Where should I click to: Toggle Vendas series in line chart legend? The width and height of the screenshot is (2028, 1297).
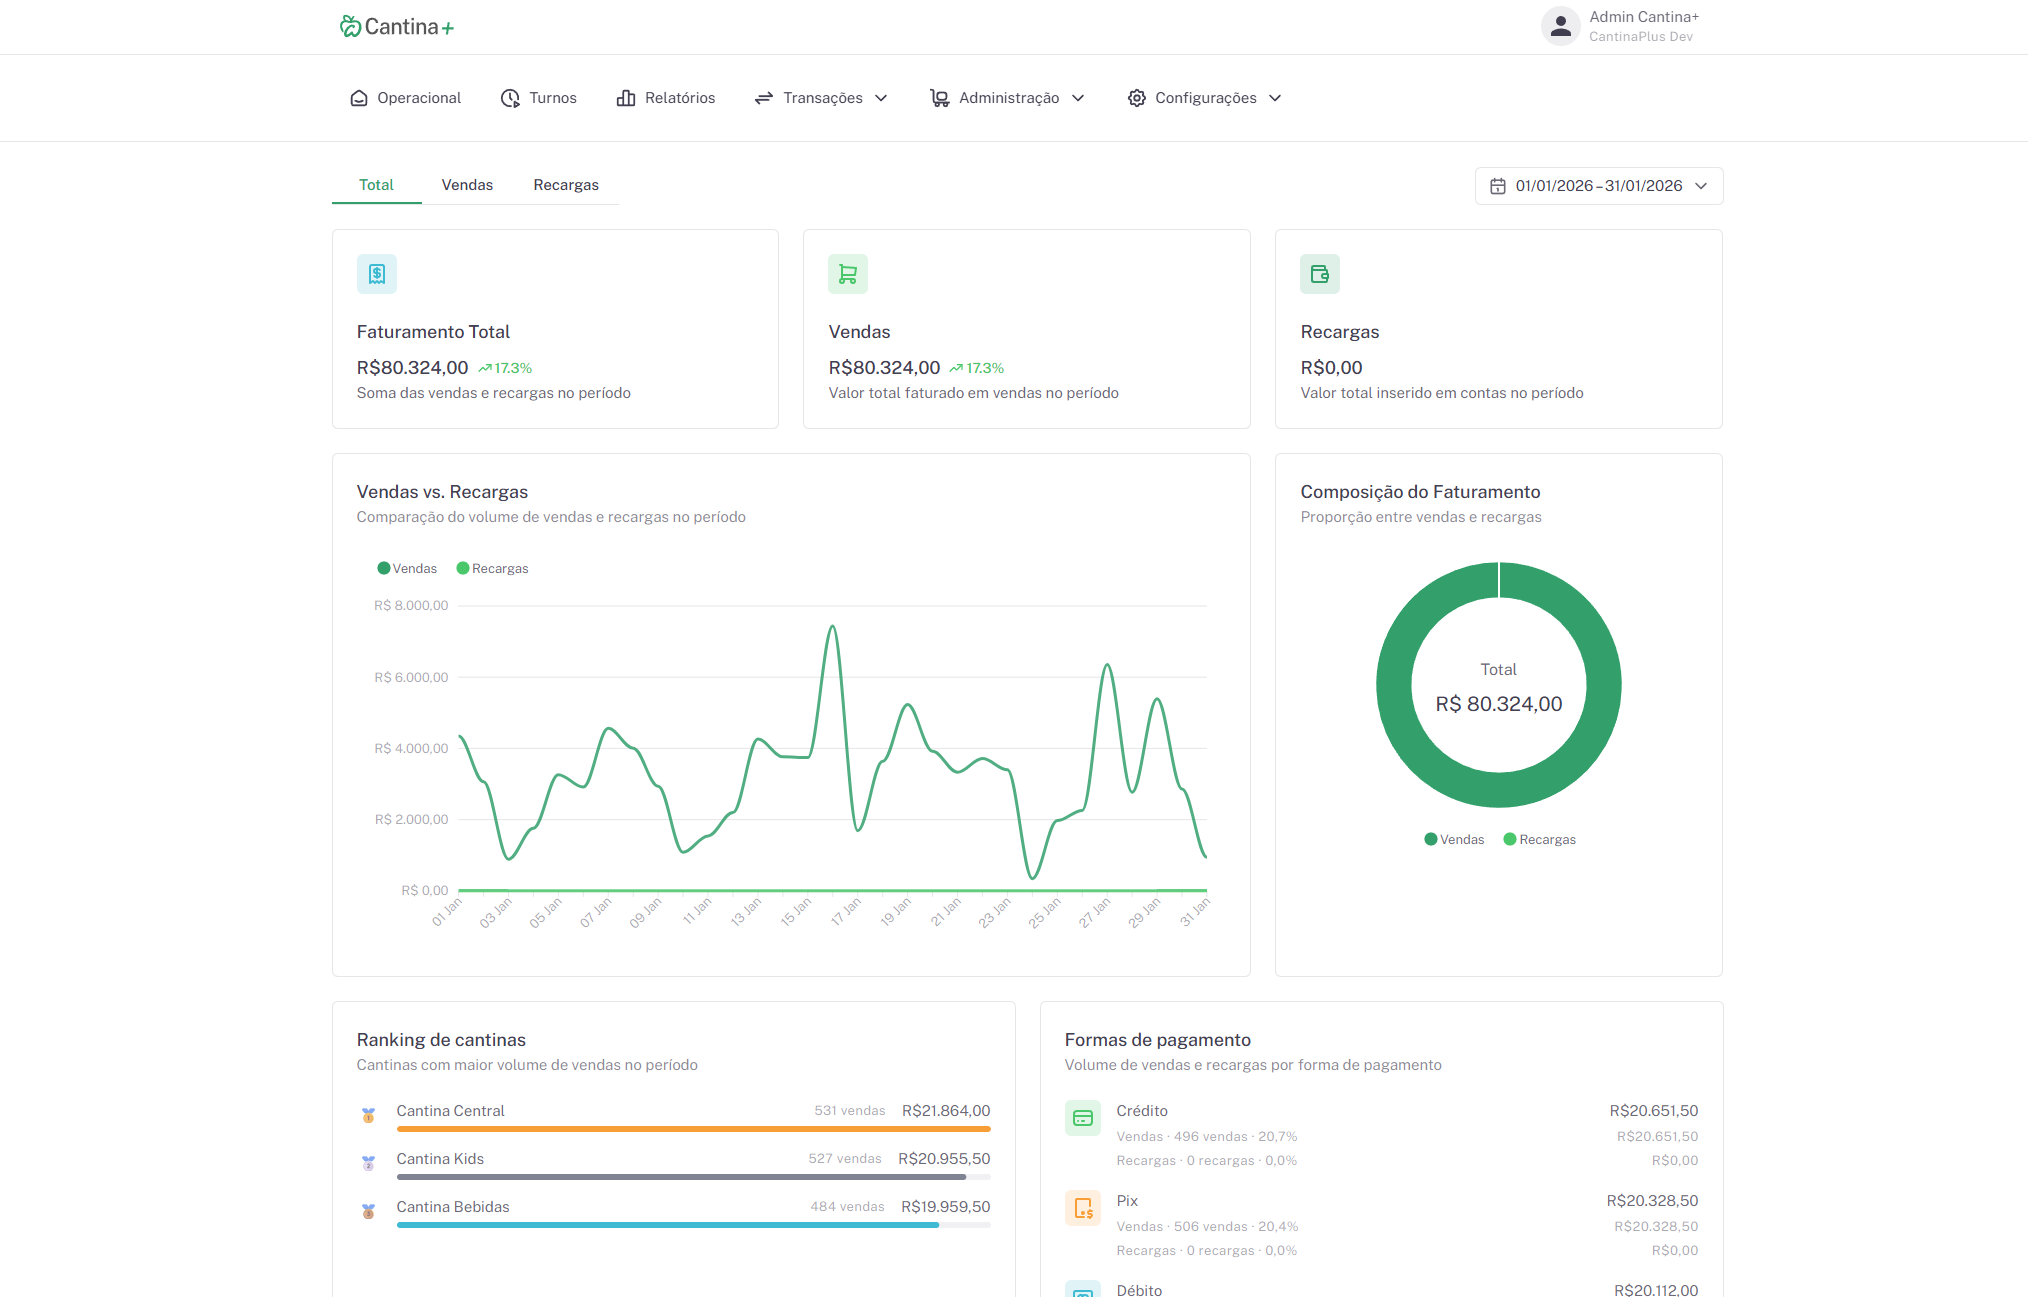pyautogui.click(x=407, y=568)
